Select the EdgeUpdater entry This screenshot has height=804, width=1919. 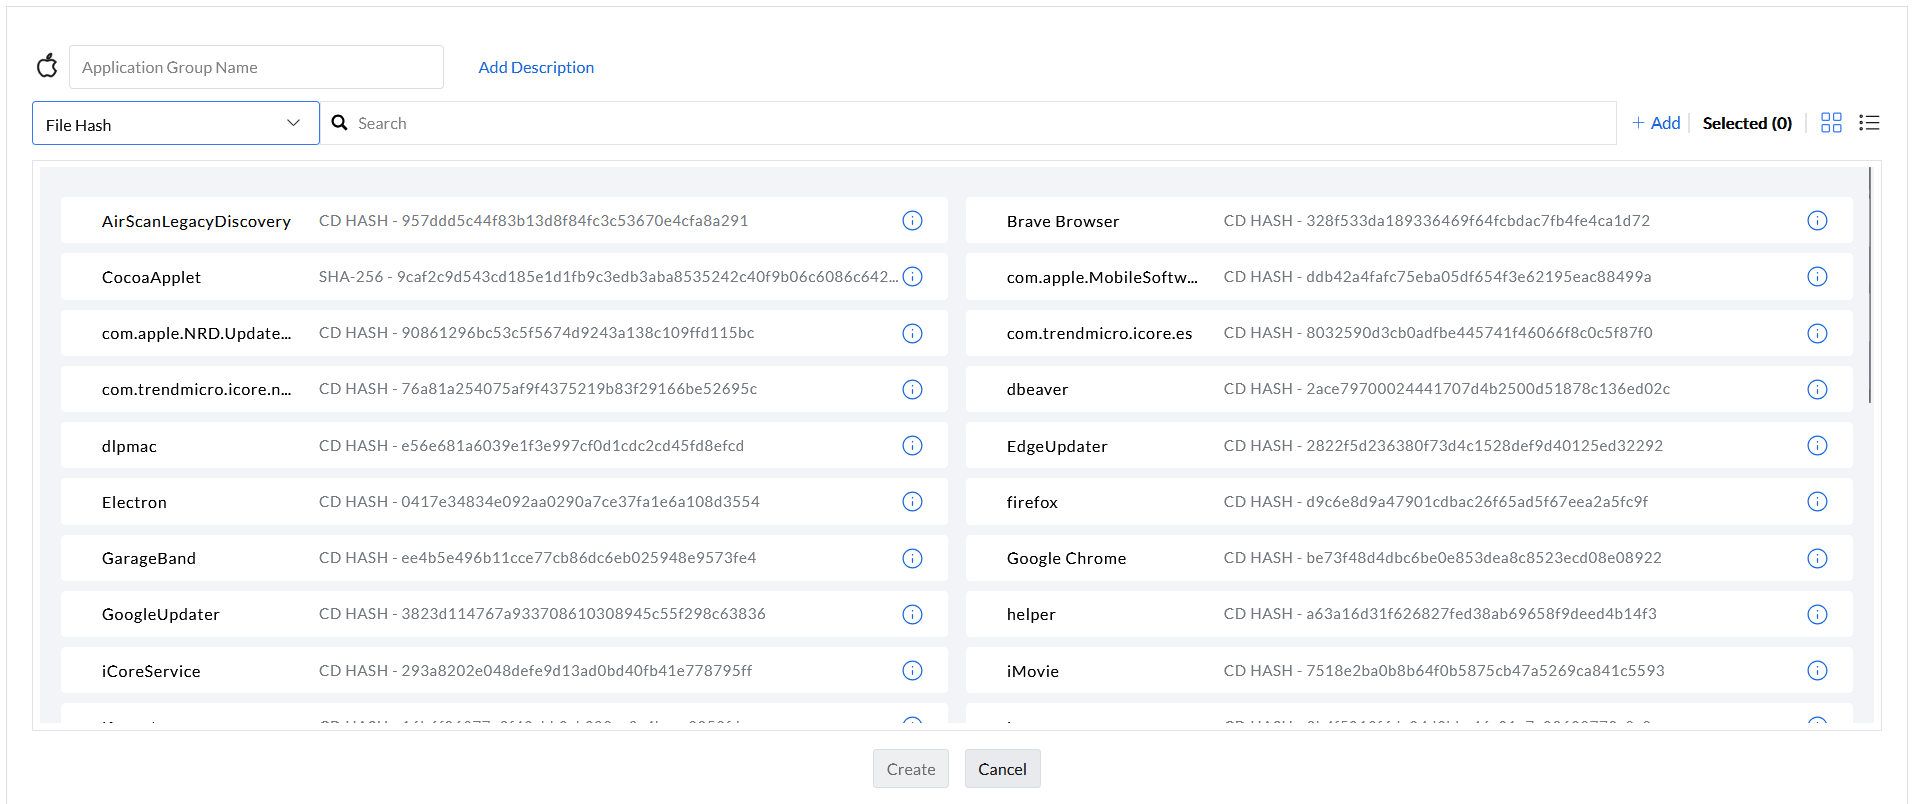pos(1409,446)
